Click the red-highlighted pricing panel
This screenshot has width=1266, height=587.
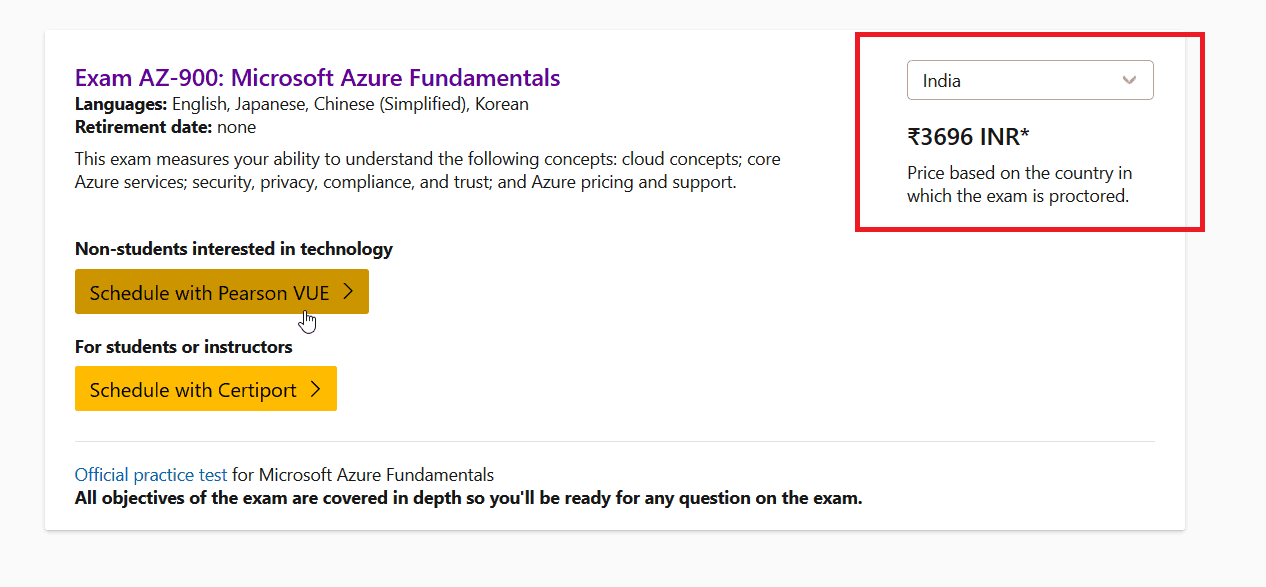(x=1030, y=132)
